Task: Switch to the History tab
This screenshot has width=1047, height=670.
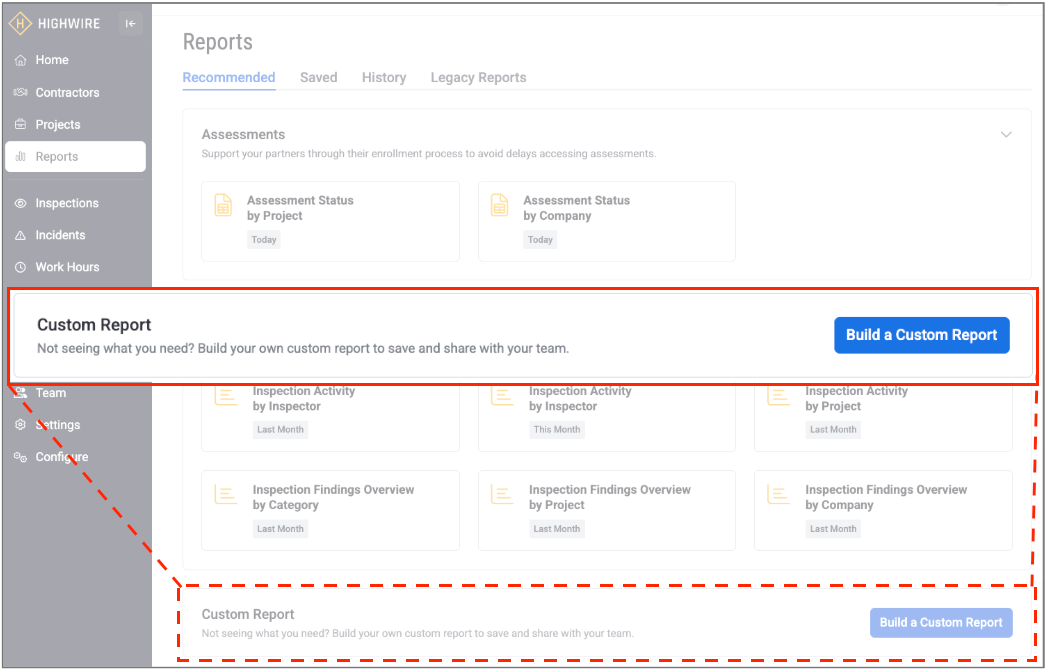Action: point(384,77)
